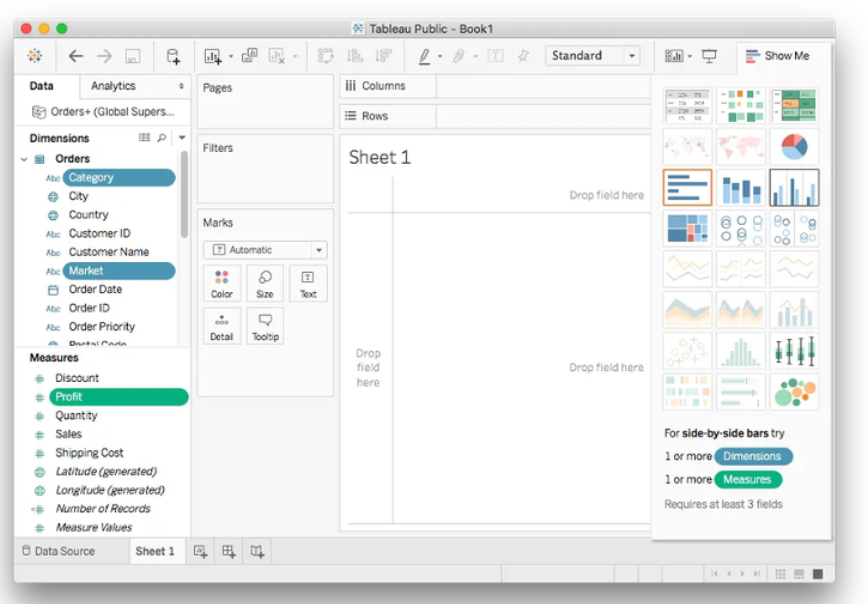The image size is (868, 604).
Task: Click the Duplicate sheet icon
Action: pyautogui.click(x=250, y=55)
